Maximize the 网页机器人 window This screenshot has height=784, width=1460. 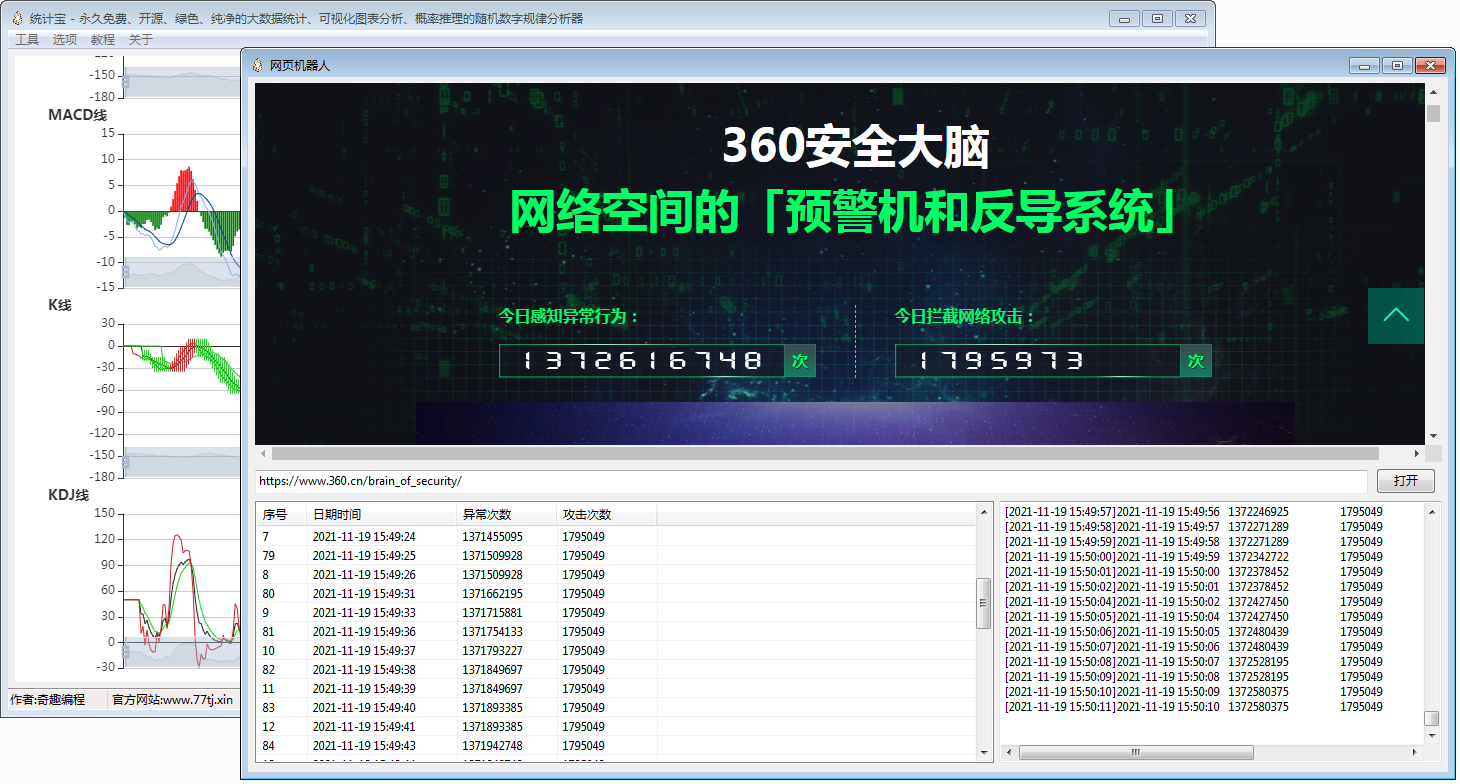1397,66
